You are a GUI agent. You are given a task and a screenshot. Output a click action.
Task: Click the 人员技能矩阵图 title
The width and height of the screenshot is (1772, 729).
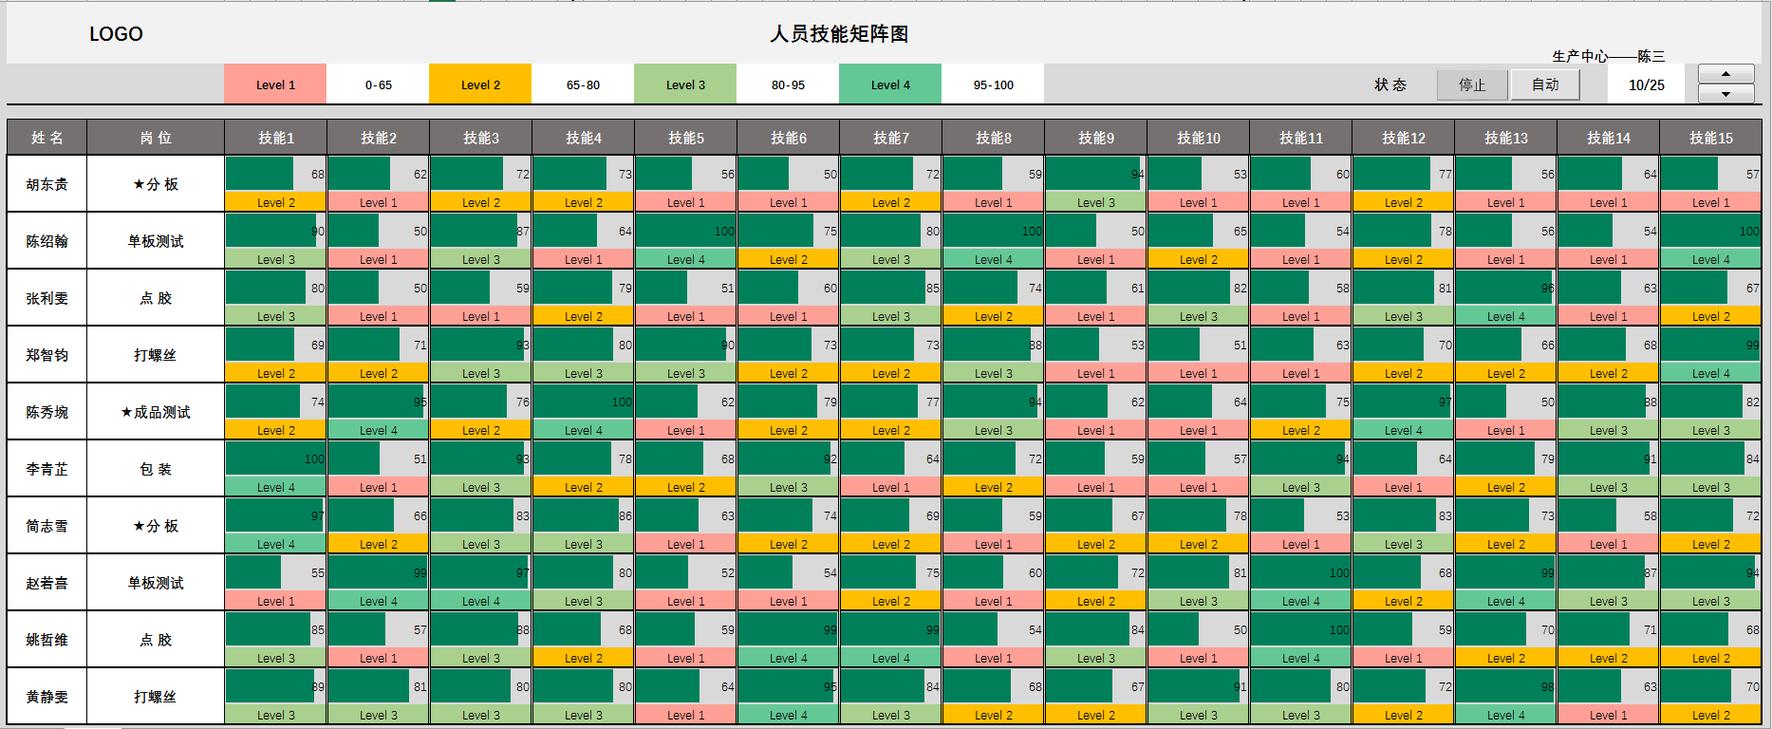(x=839, y=34)
